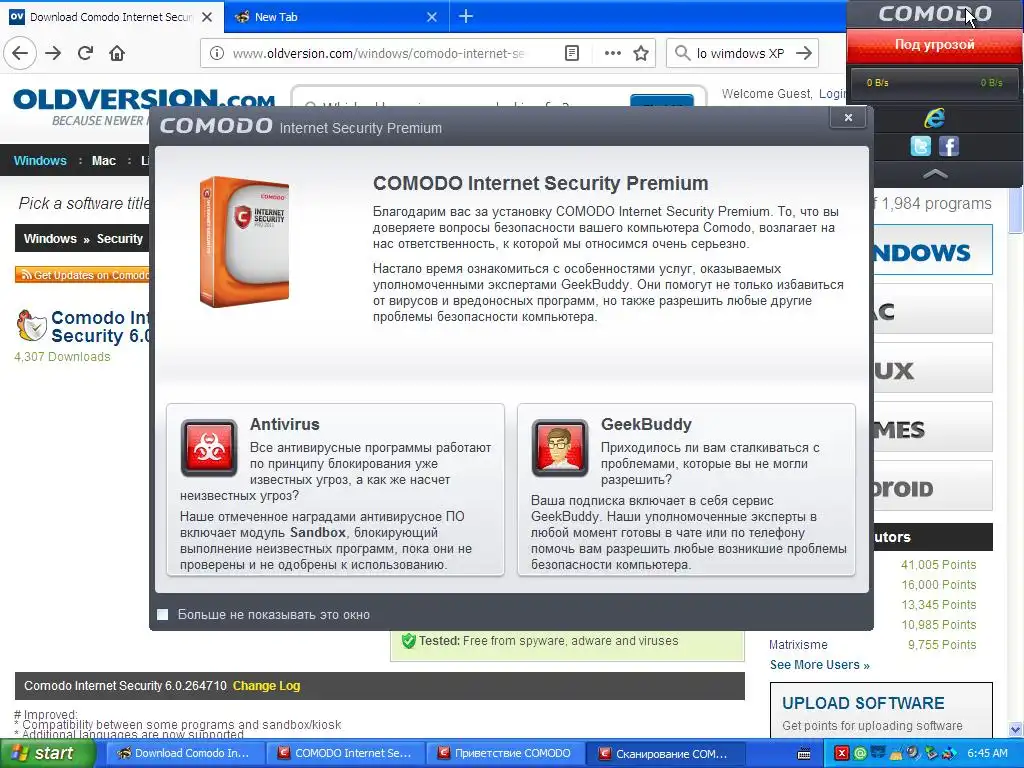Image resolution: width=1024 pixels, height=768 pixels.
Task: Open Twitter icon in Comodo widget
Action: tap(920, 146)
